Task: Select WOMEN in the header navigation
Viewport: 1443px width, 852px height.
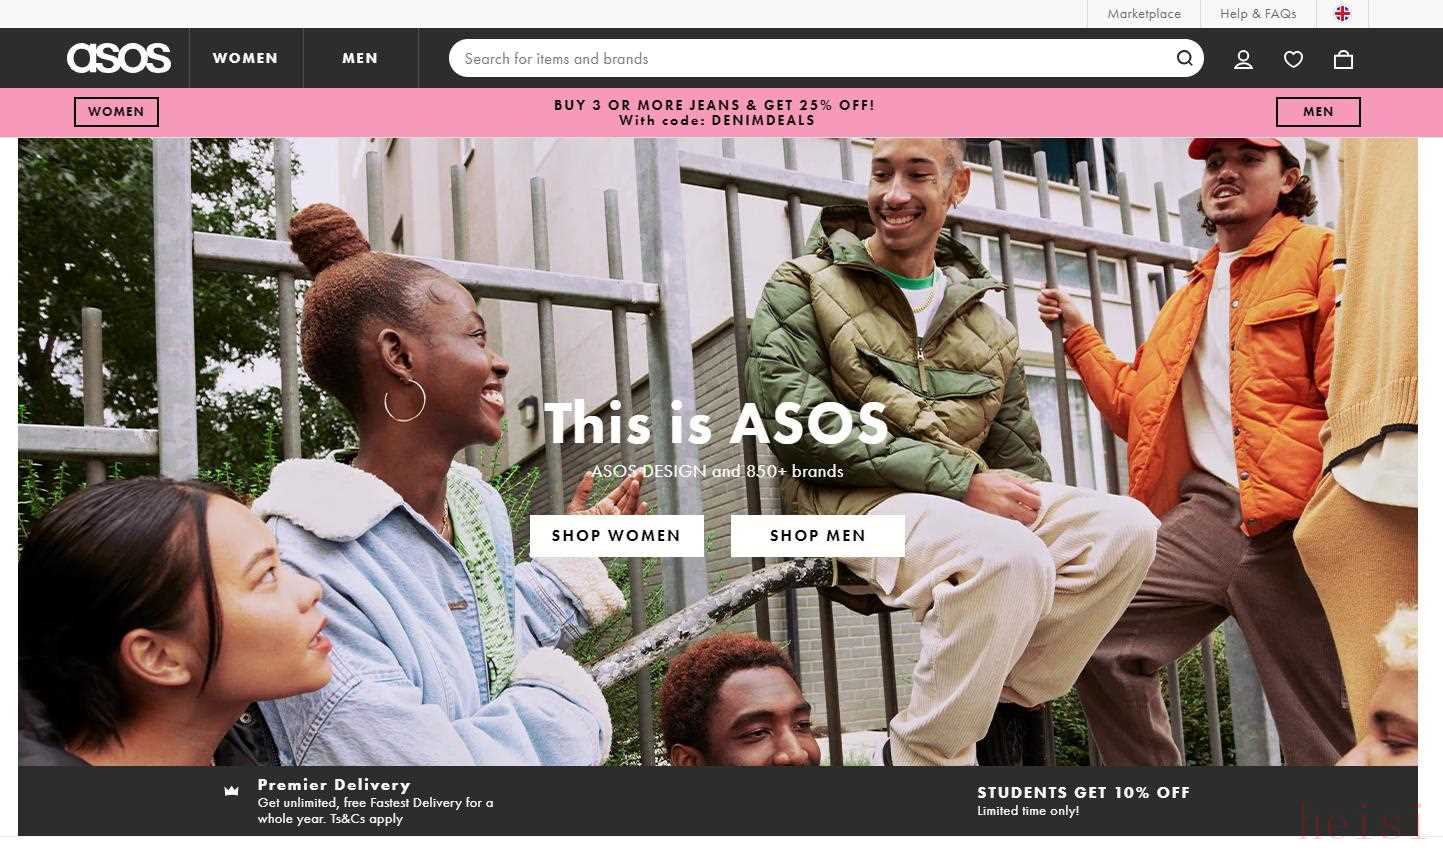Action: pos(245,58)
